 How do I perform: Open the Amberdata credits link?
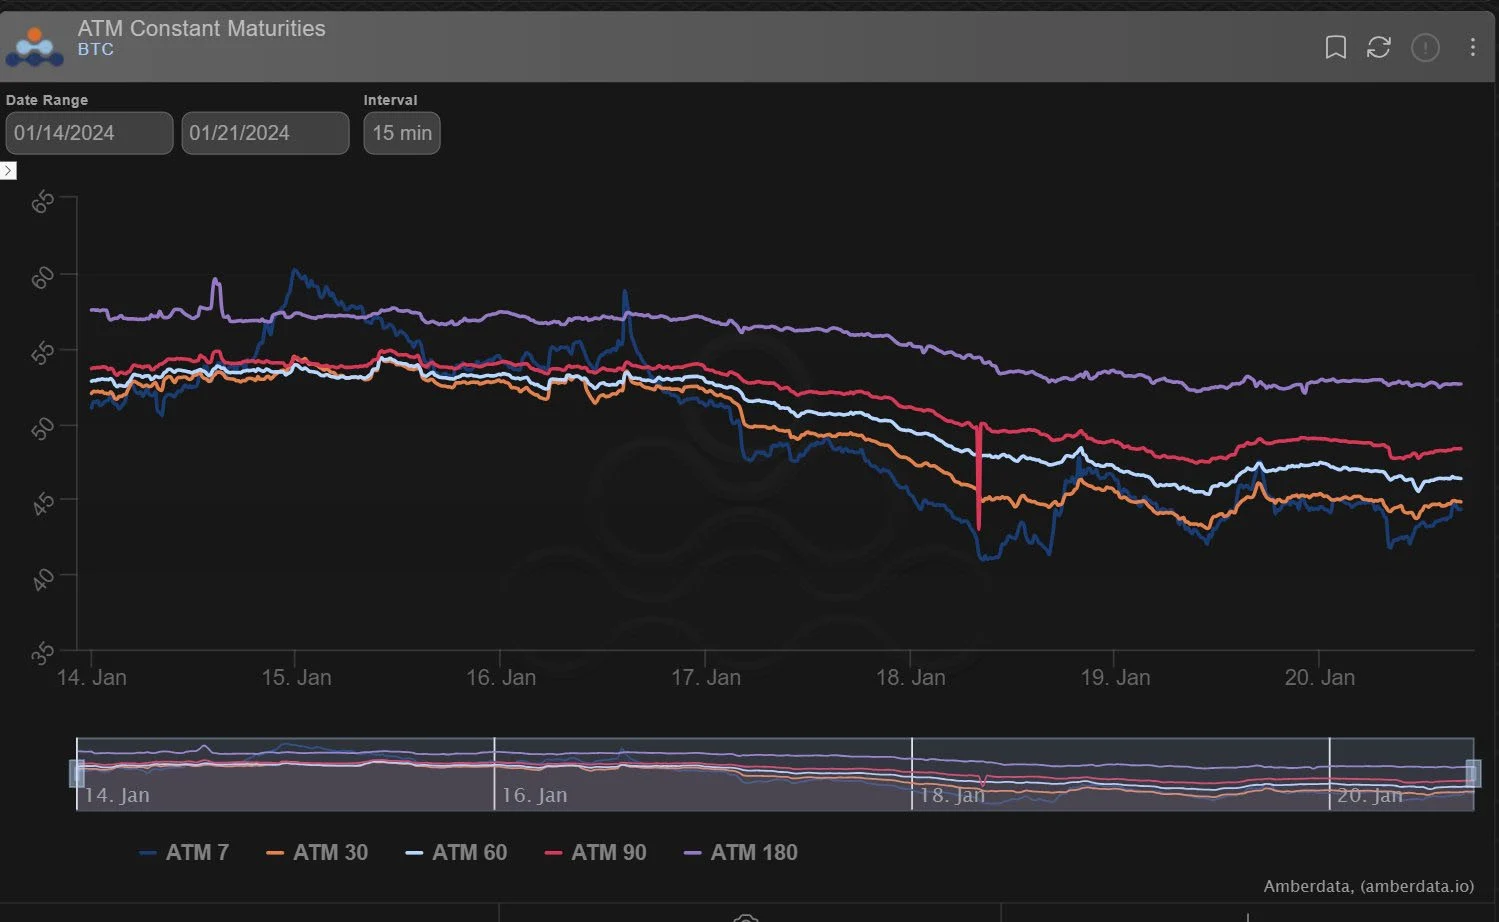[x=1368, y=886]
